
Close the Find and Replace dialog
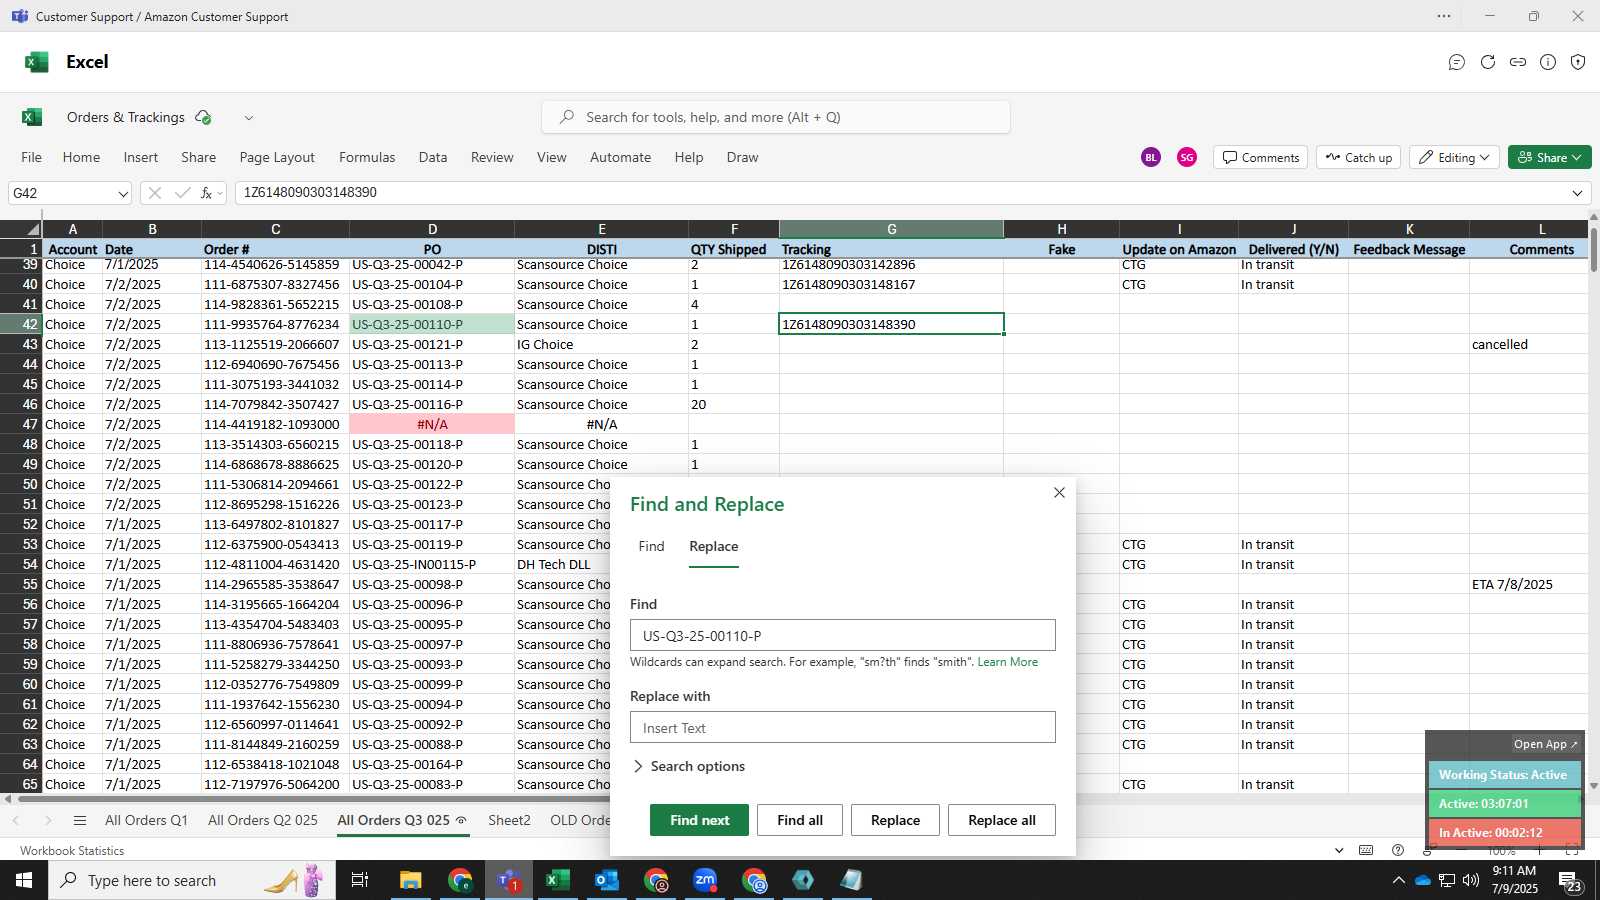click(1059, 492)
